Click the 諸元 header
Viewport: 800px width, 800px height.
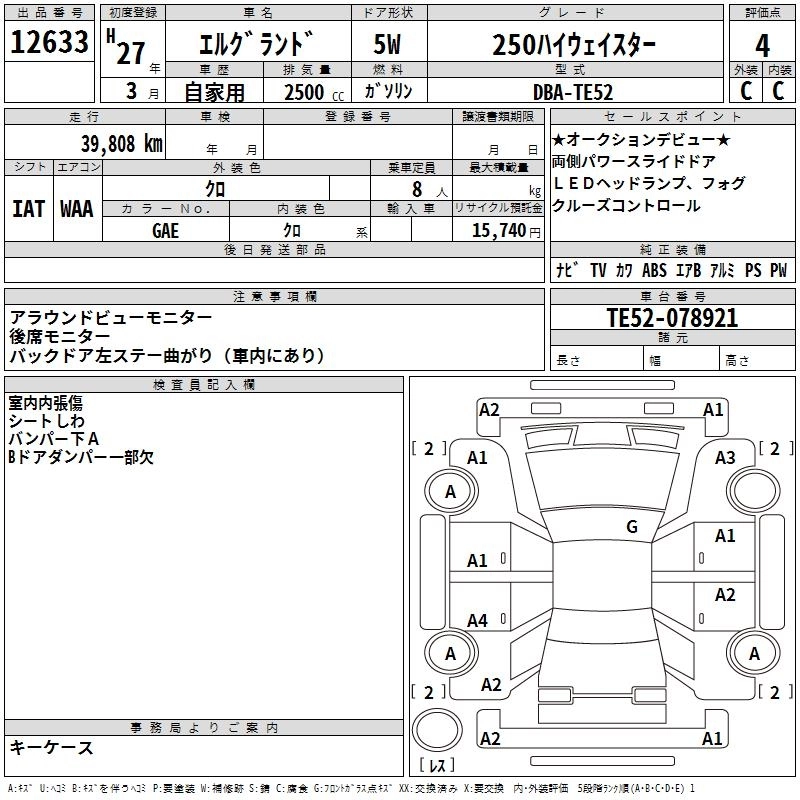coord(673,338)
